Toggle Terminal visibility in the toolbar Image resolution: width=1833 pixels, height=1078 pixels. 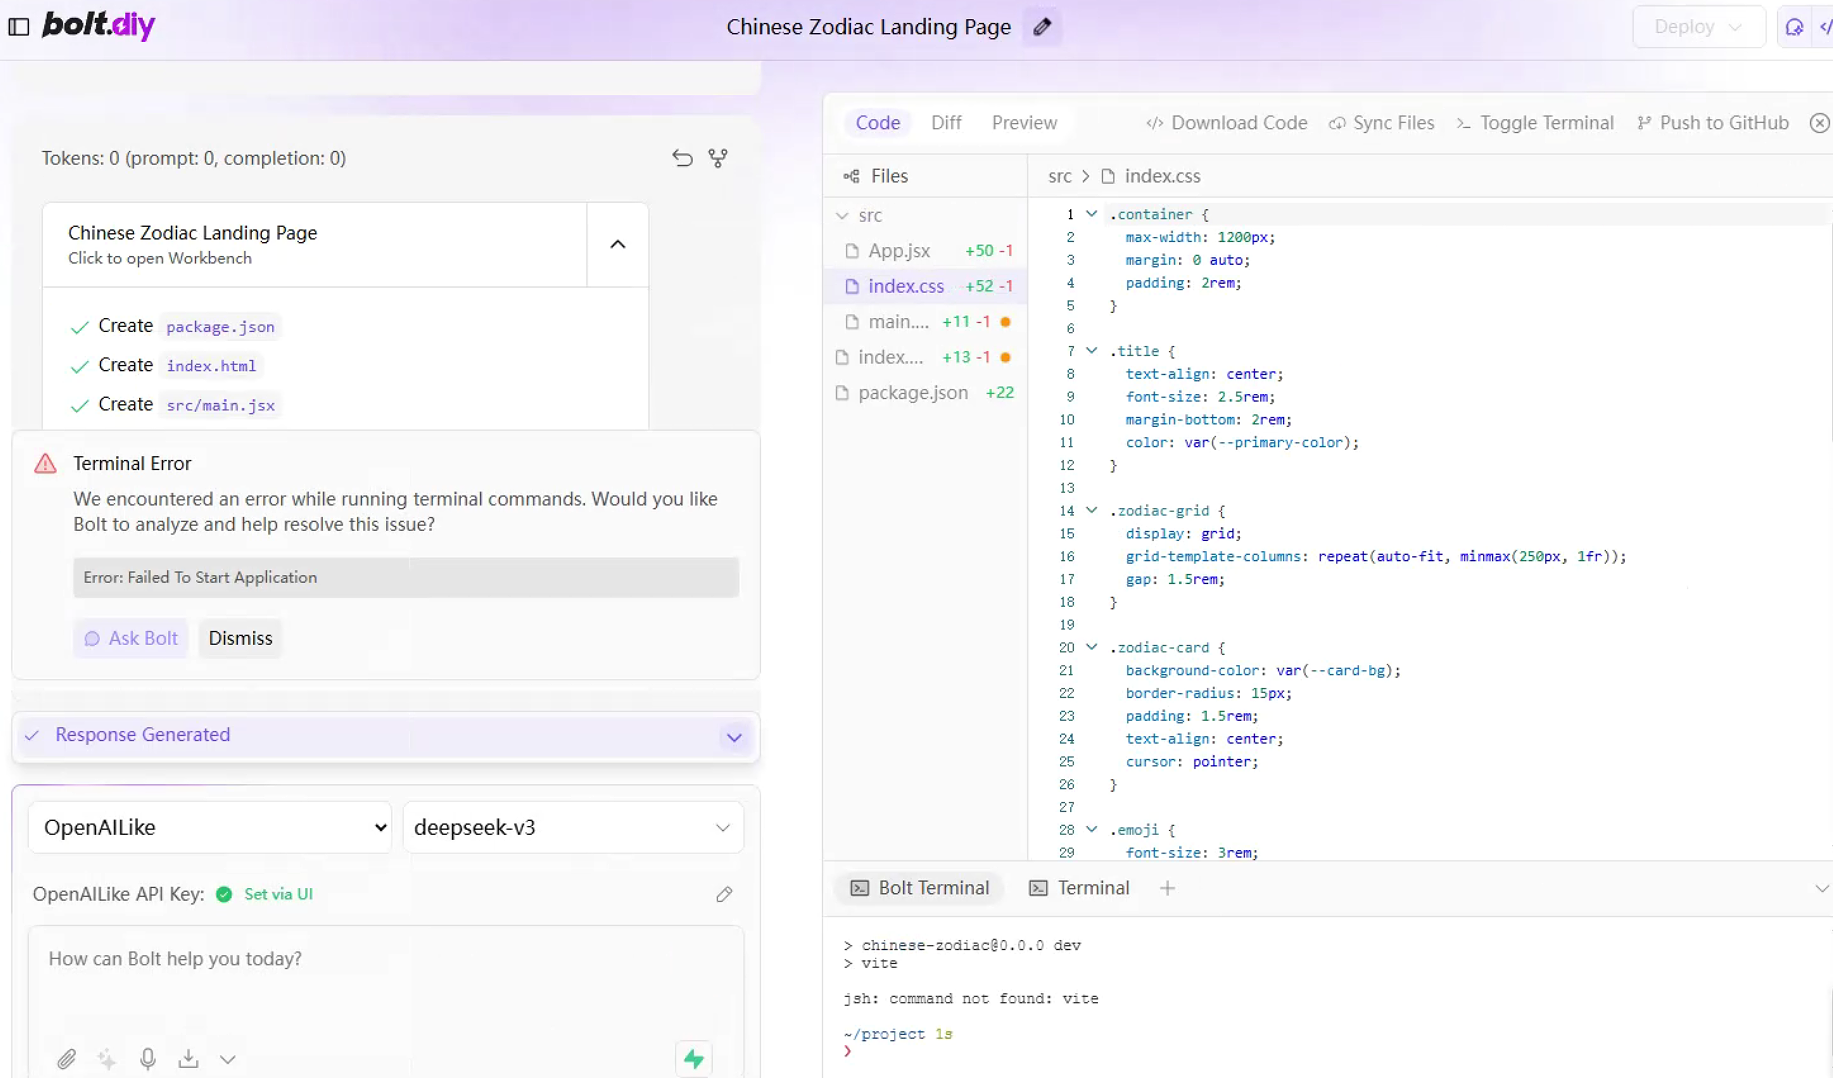1535,123
